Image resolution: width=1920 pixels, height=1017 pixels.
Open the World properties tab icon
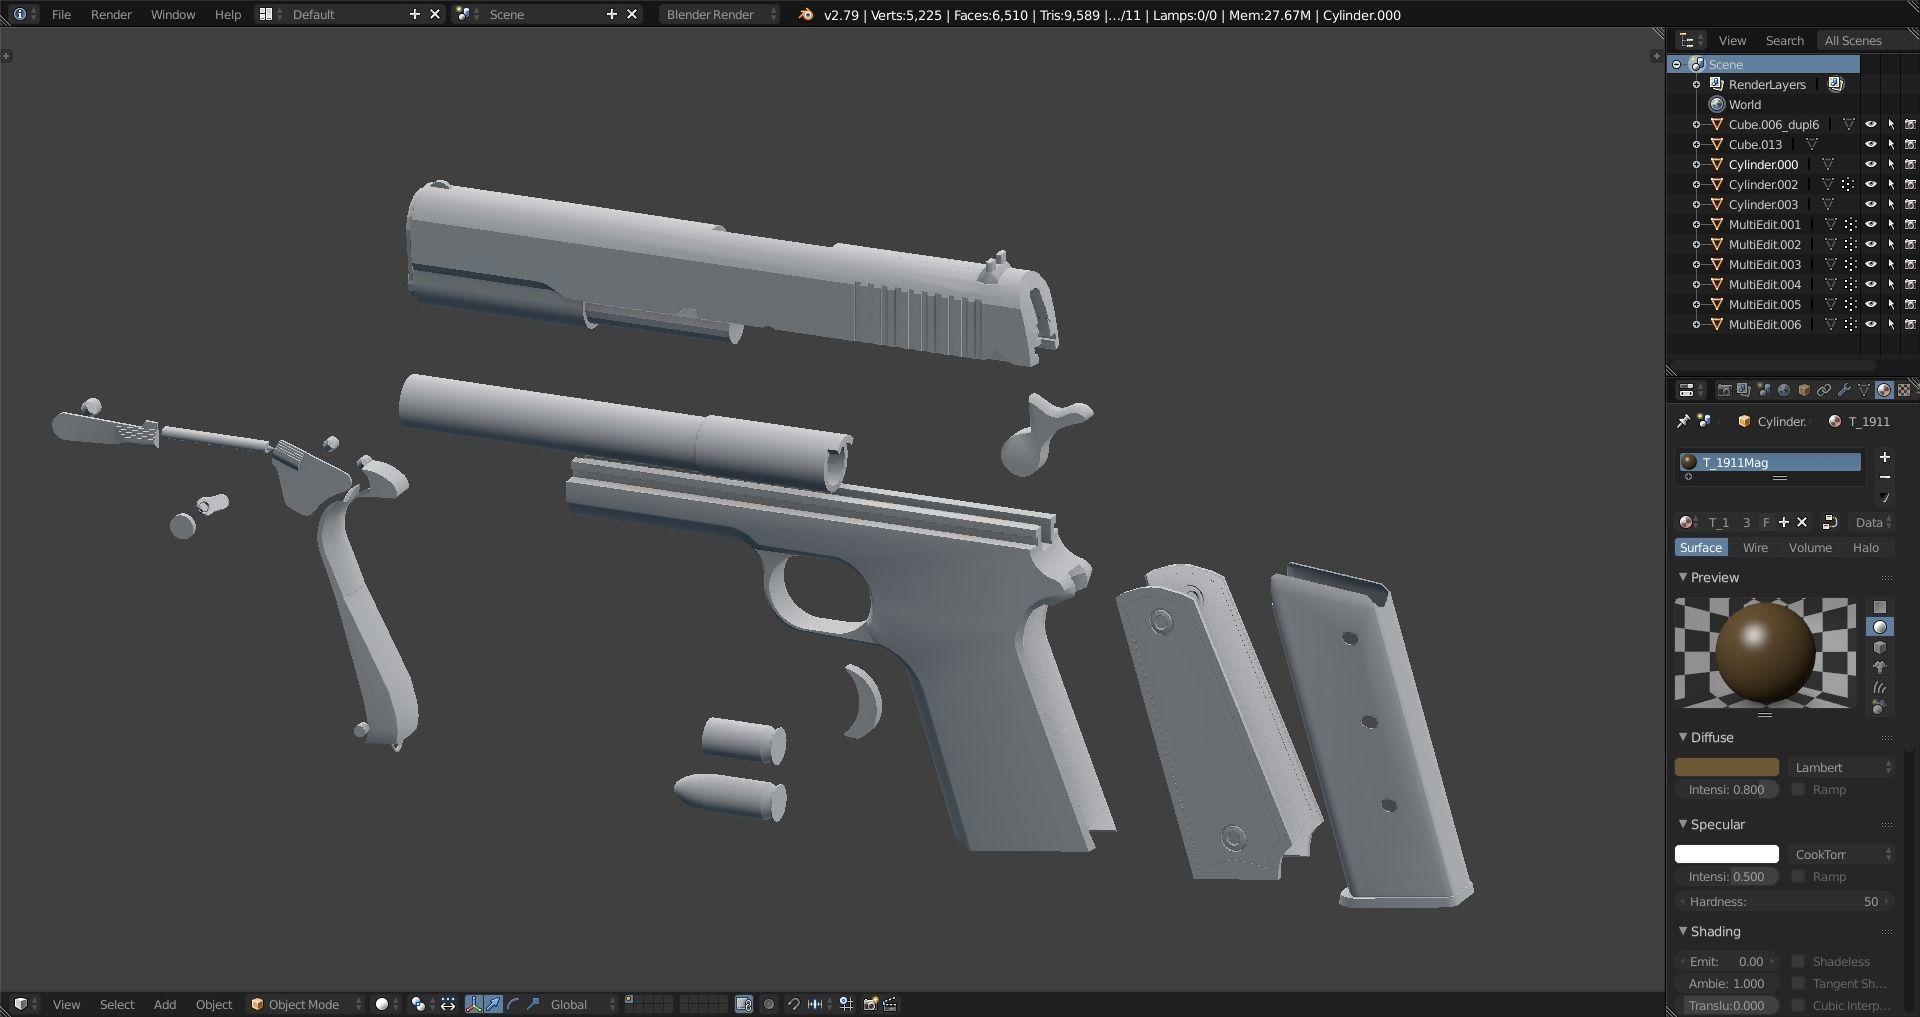(x=1784, y=390)
